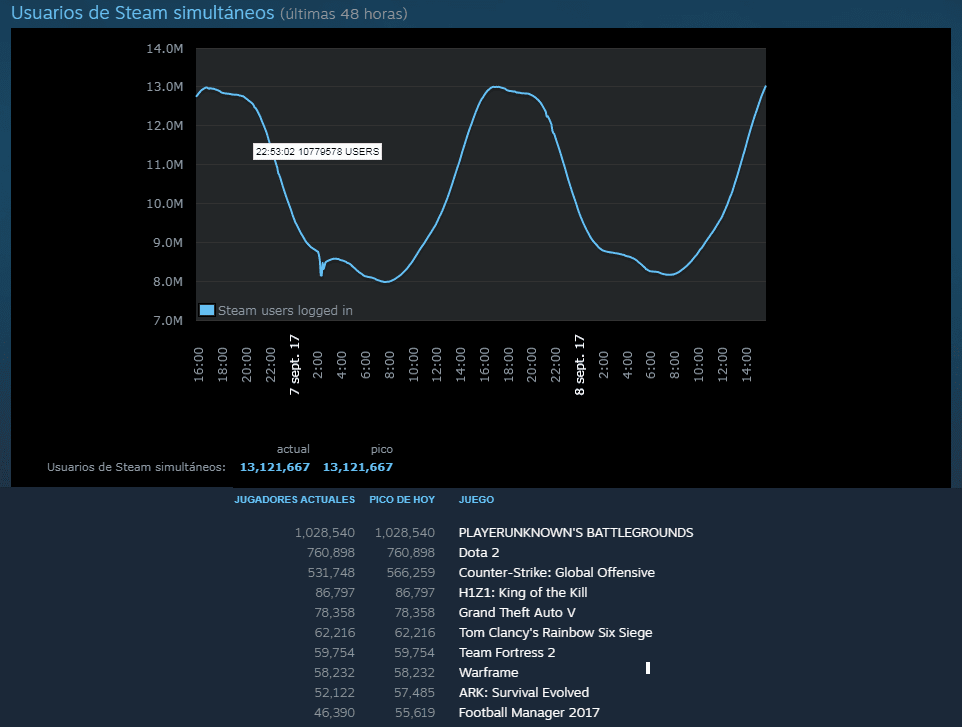This screenshot has height=727, width=962.
Task: Select H1Z1 current players value 86,797
Action: coord(335,593)
